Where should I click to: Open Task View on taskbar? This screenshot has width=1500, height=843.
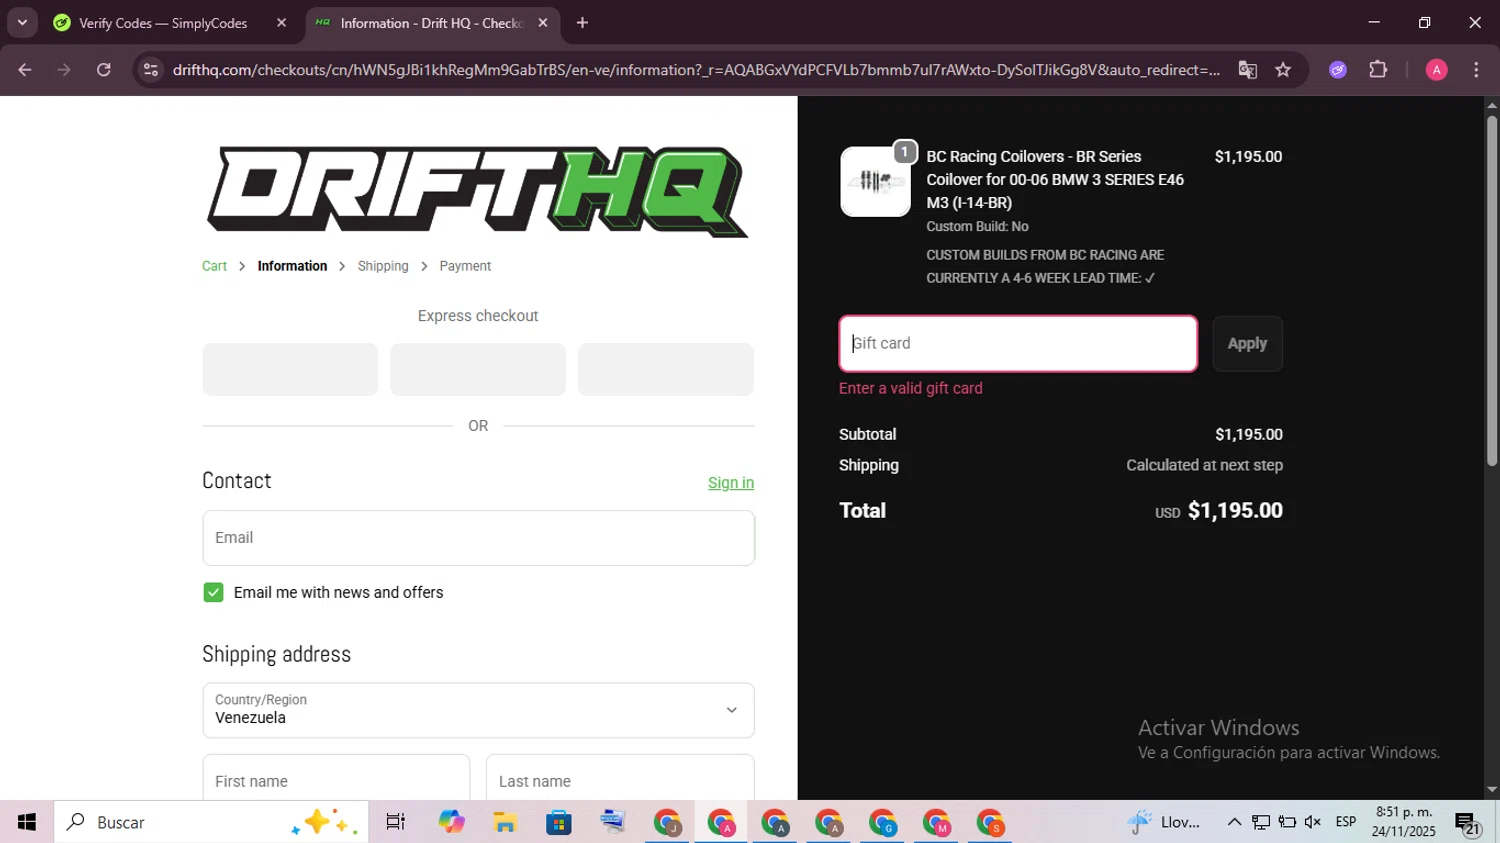pyautogui.click(x=396, y=822)
